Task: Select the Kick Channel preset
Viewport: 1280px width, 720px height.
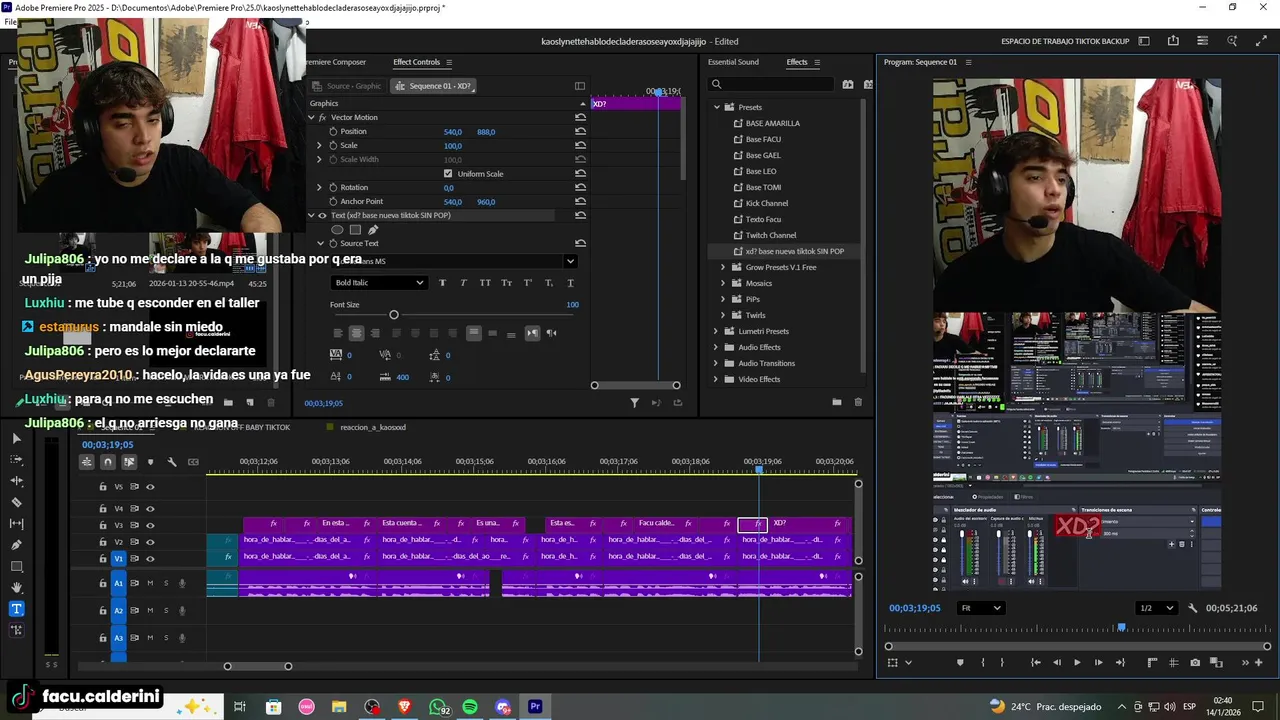Action: (767, 203)
